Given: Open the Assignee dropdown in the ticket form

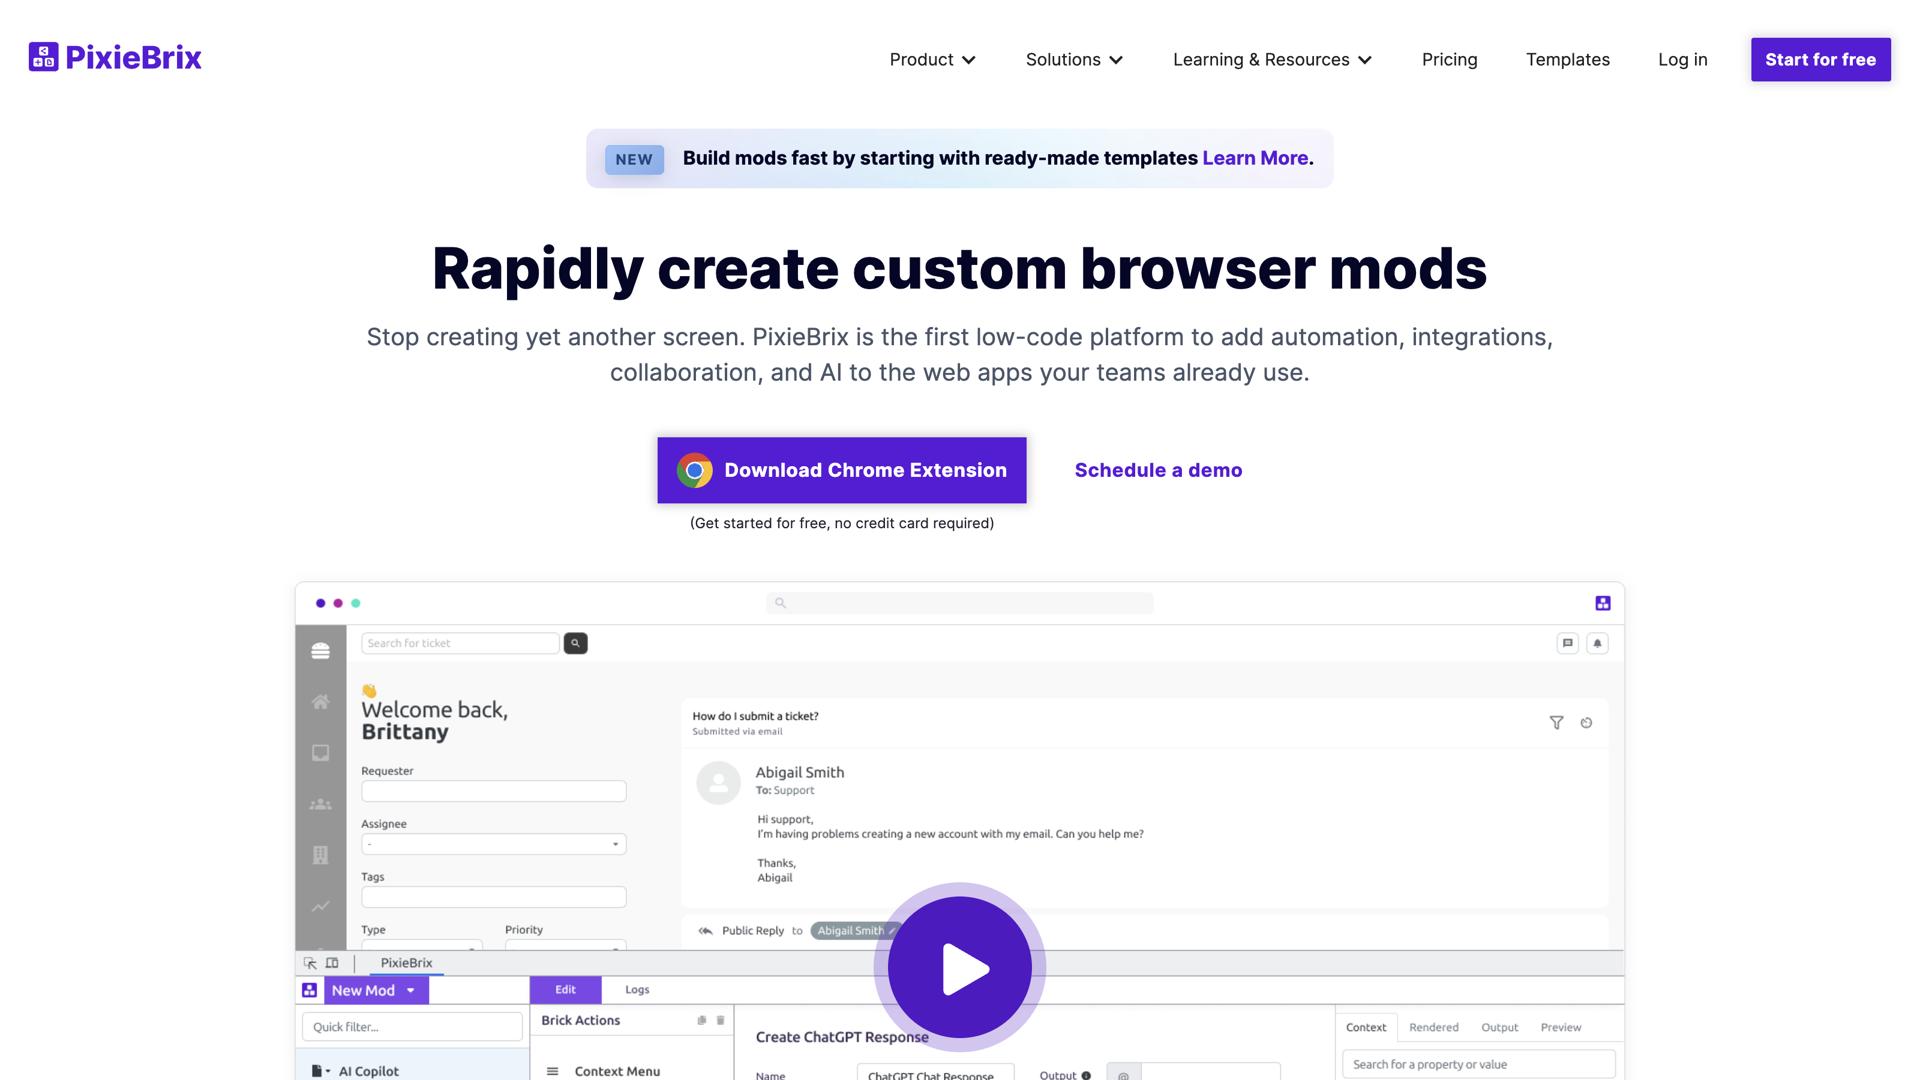Looking at the screenshot, I should (x=493, y=844).
